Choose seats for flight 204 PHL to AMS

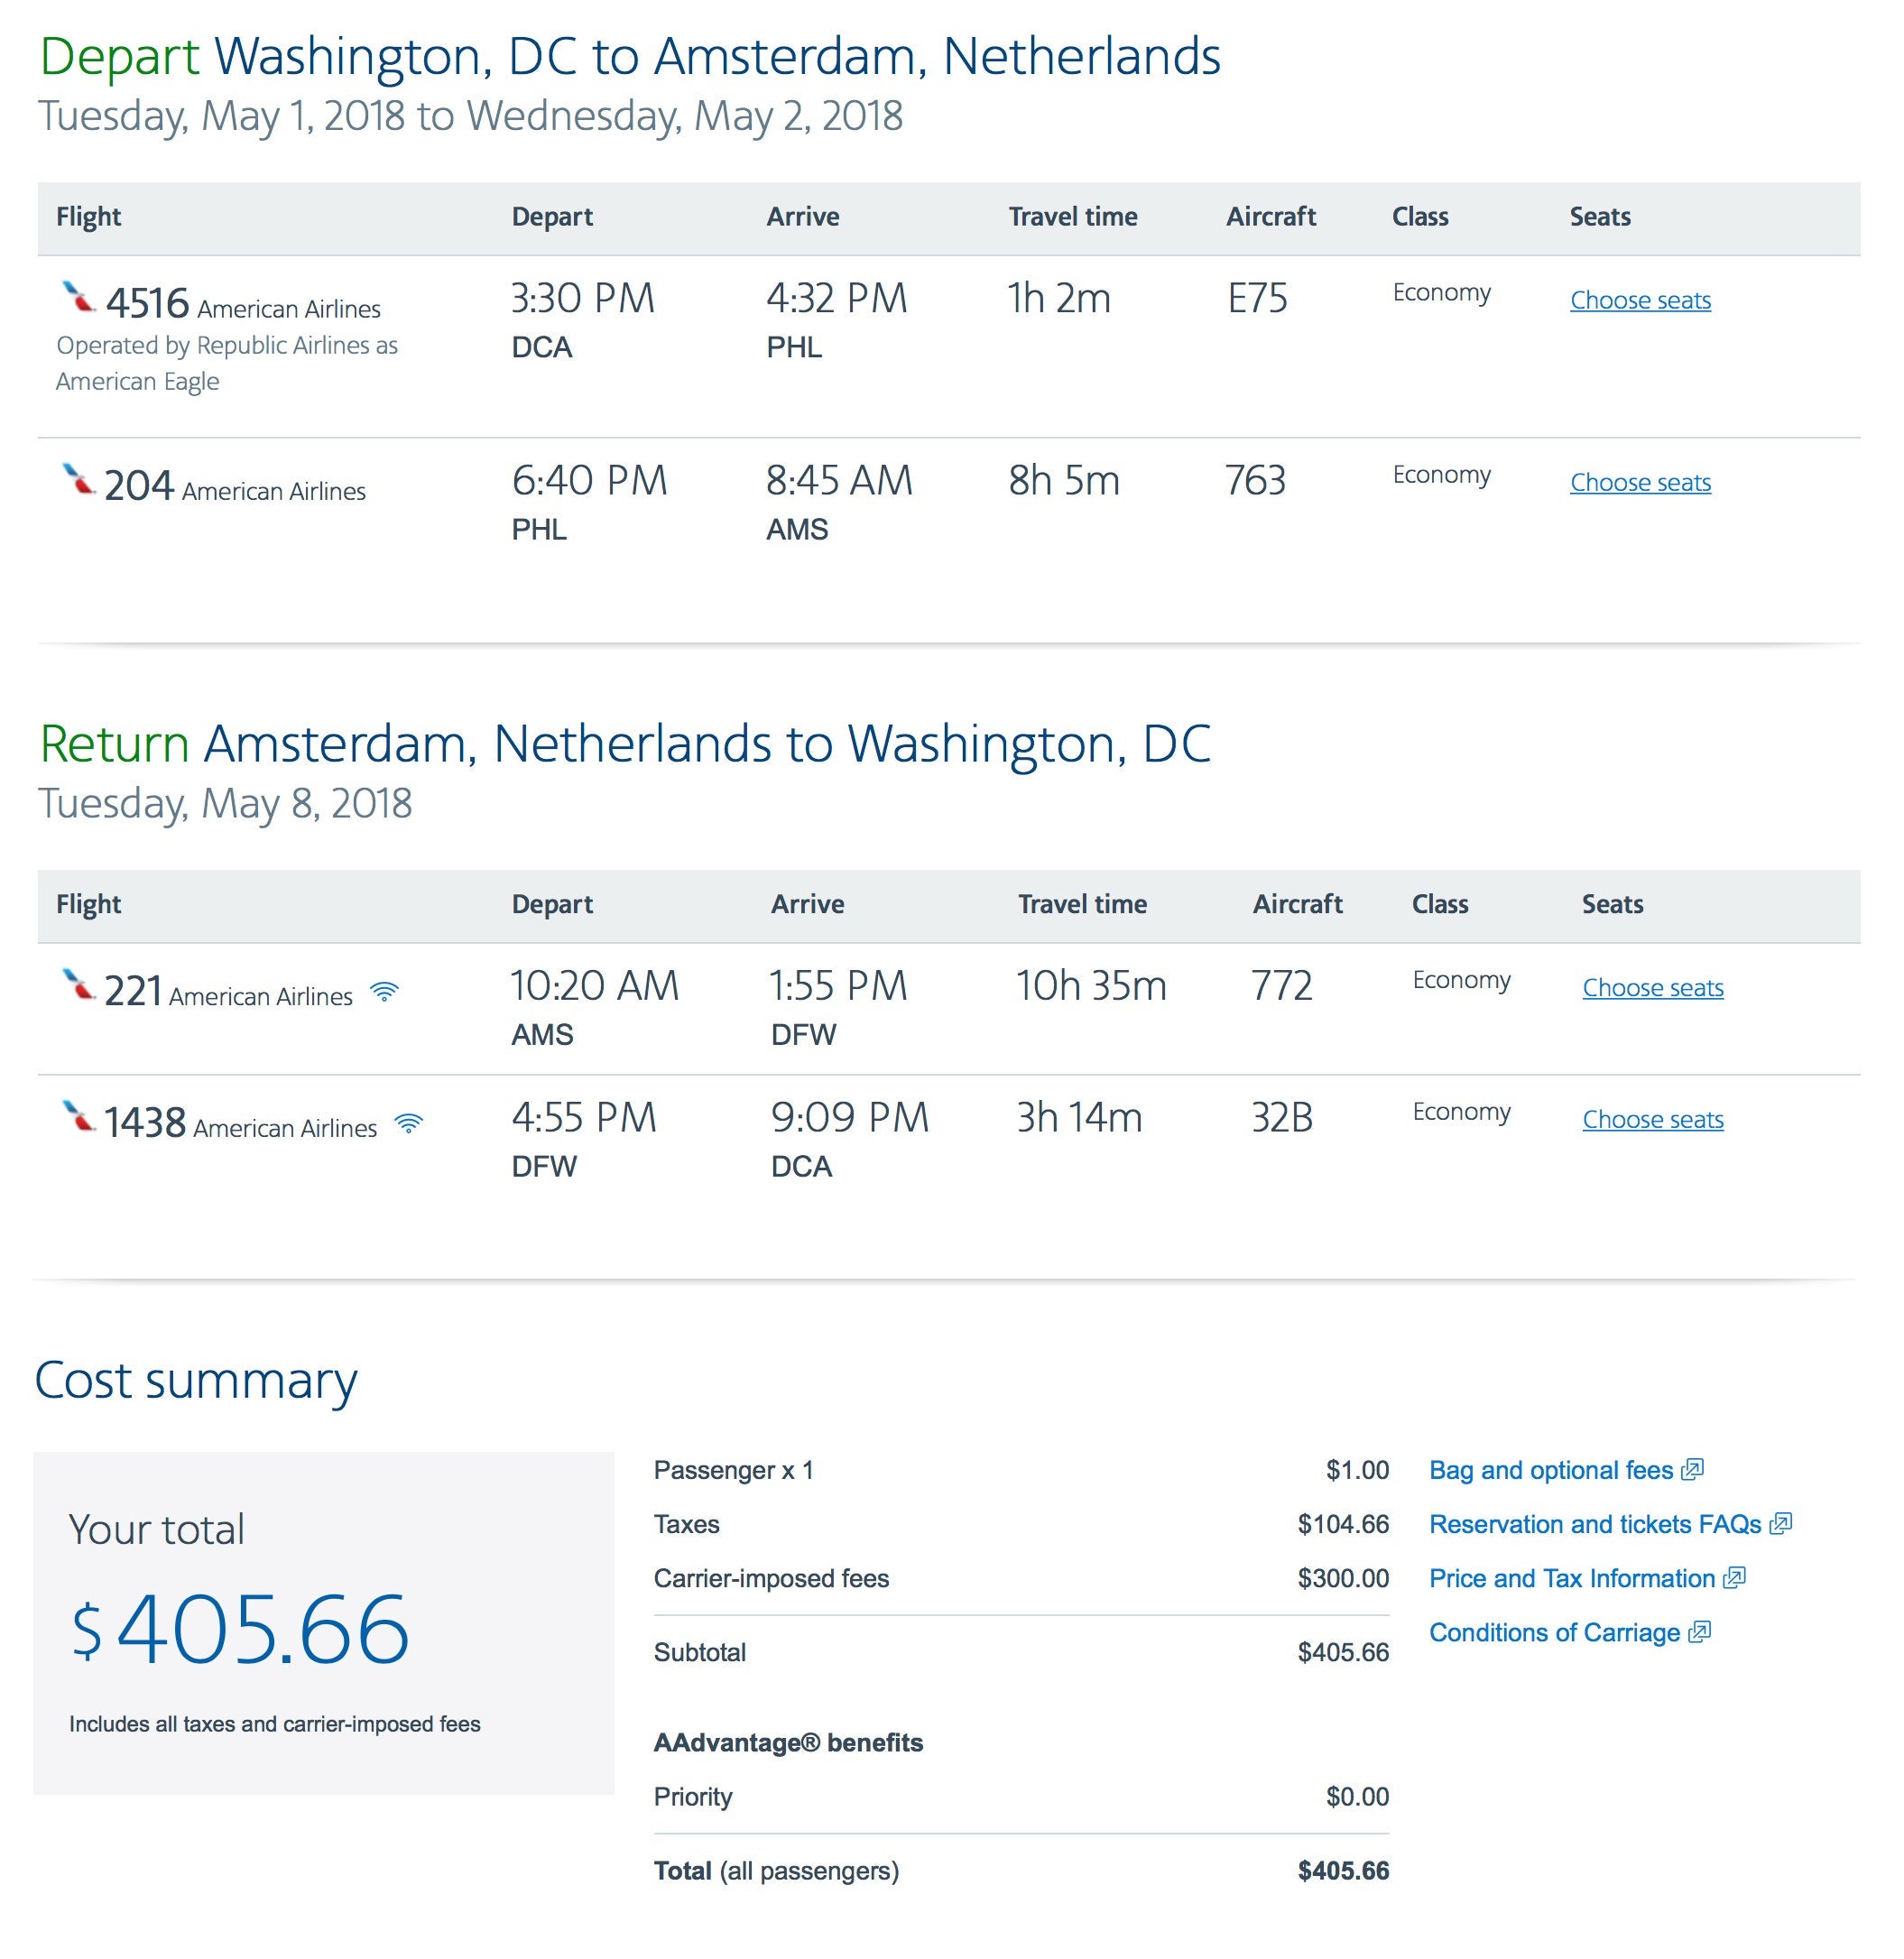(1640, 482)
